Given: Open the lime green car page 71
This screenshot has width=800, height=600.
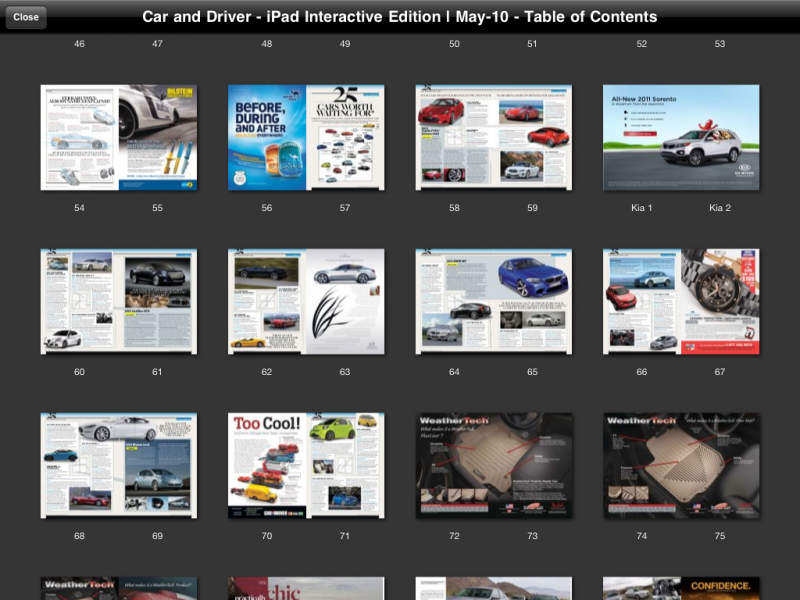Looking at the screenshot, I should [346, 465].
